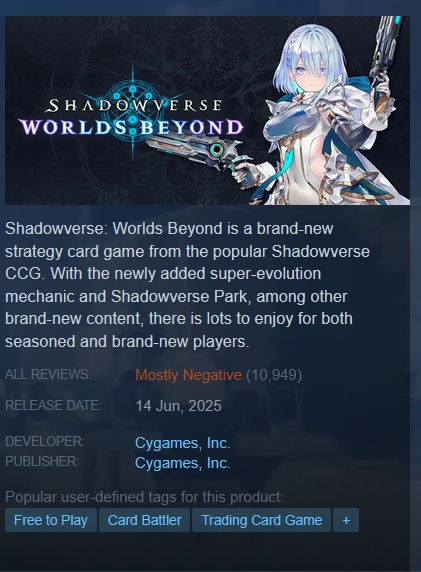
Task: Open the publisher's Cygames, Inc. link
Action: tap(182, 463)
